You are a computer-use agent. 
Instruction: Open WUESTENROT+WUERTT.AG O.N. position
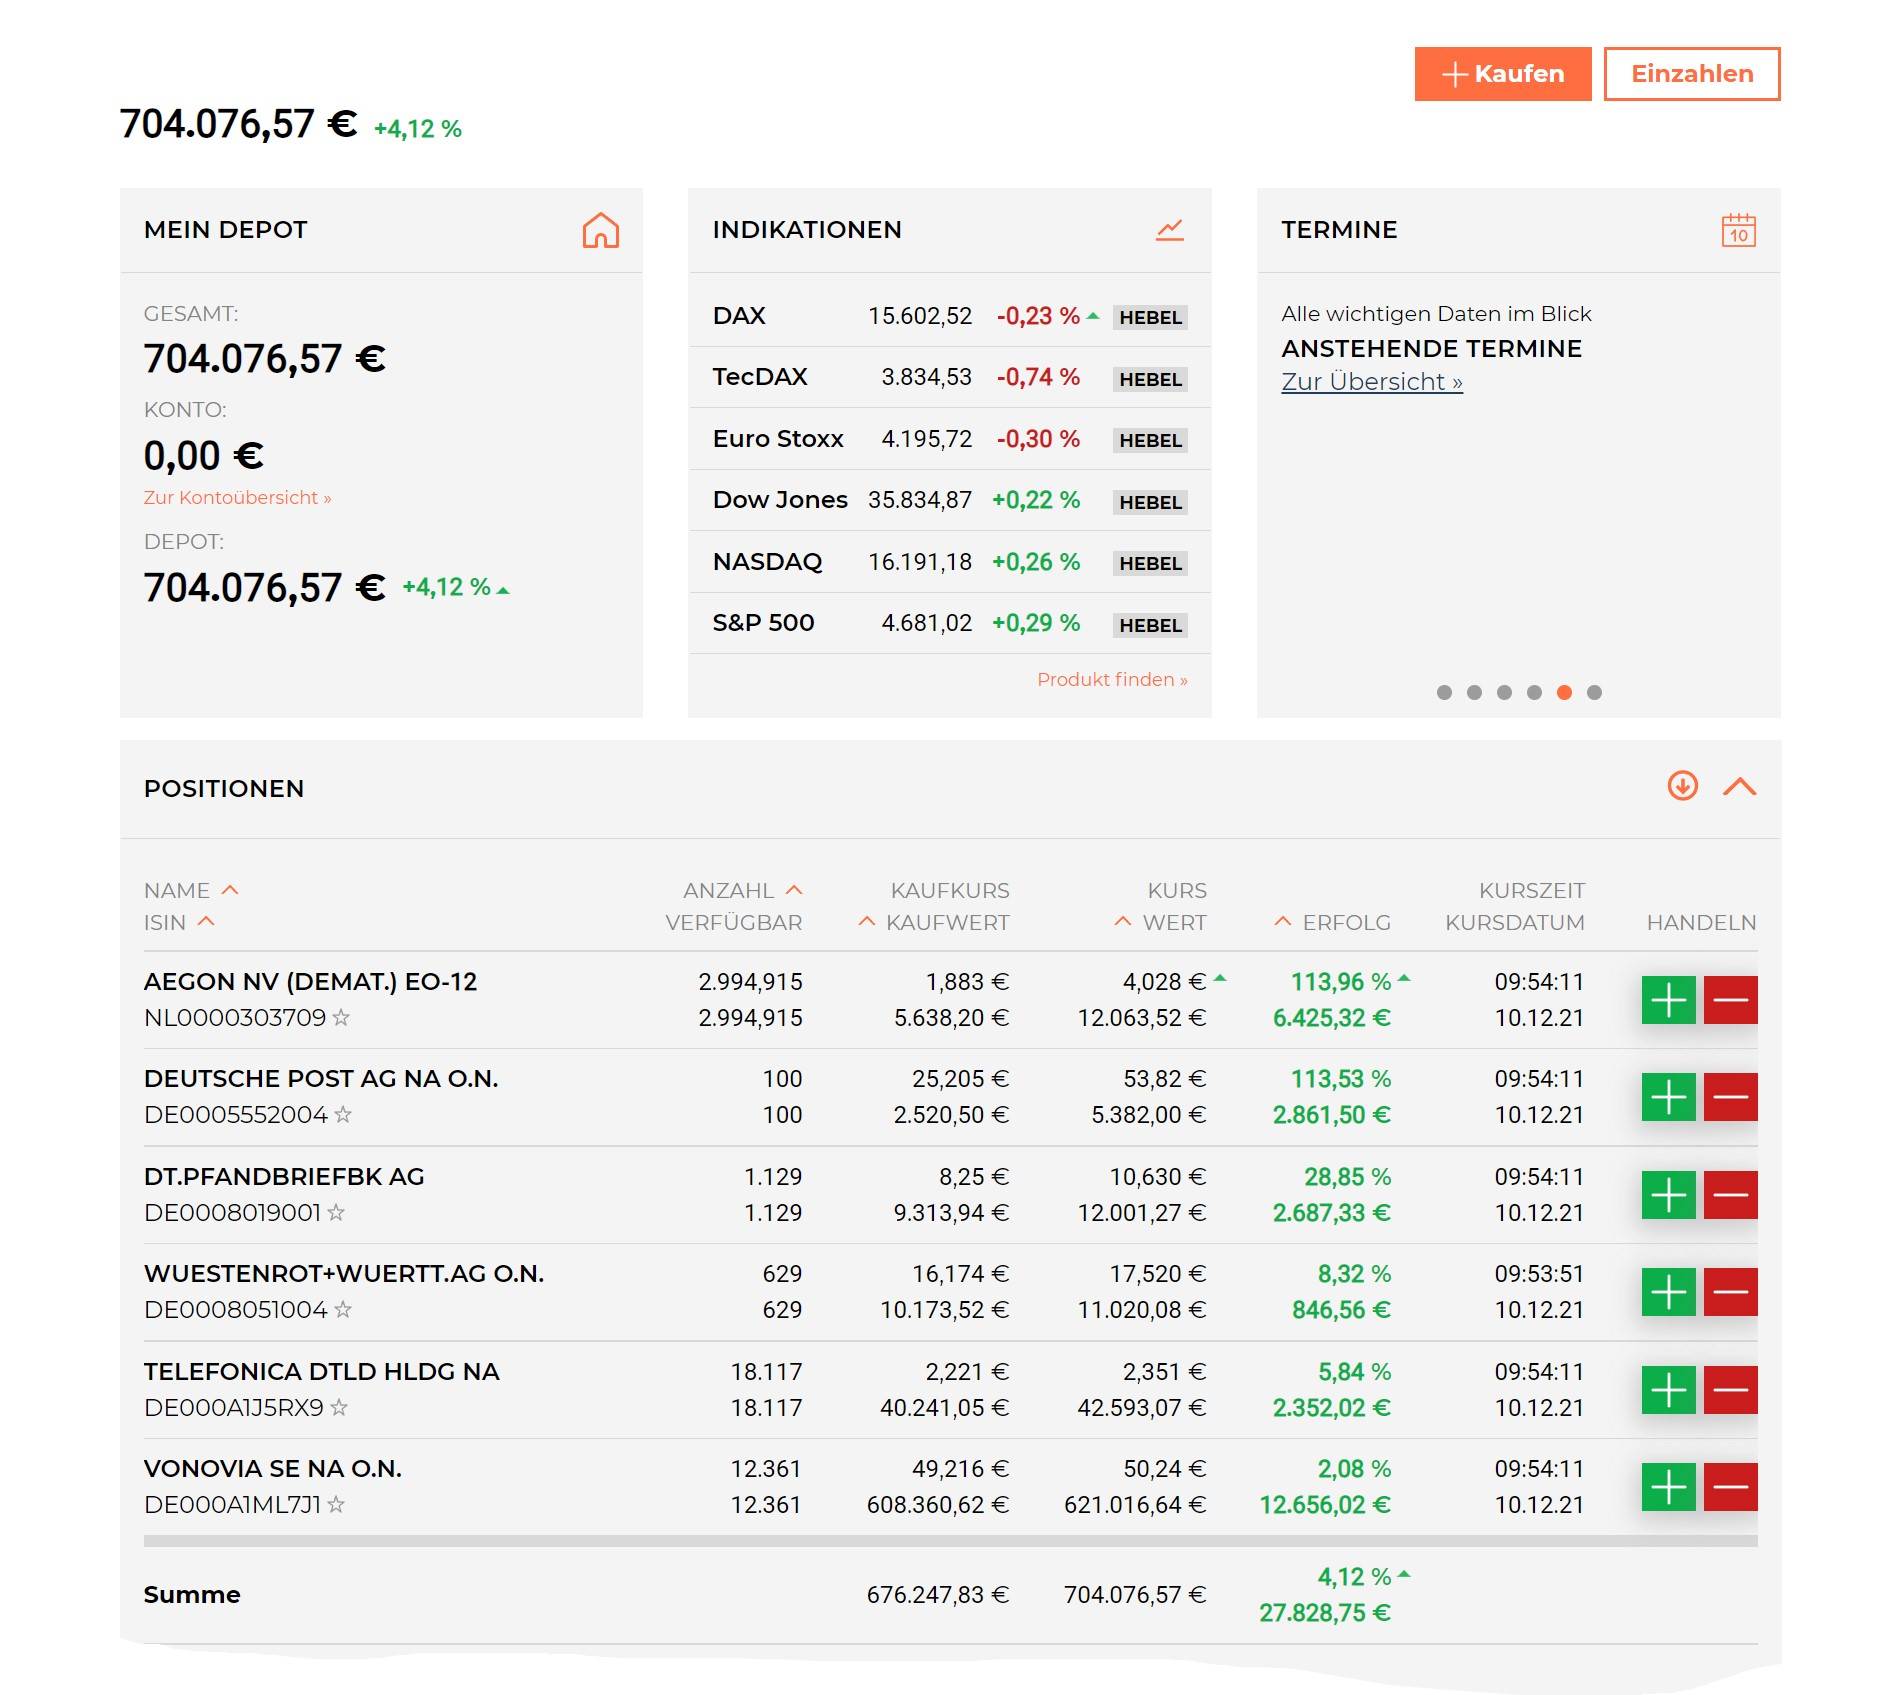tap(344, 1274)
